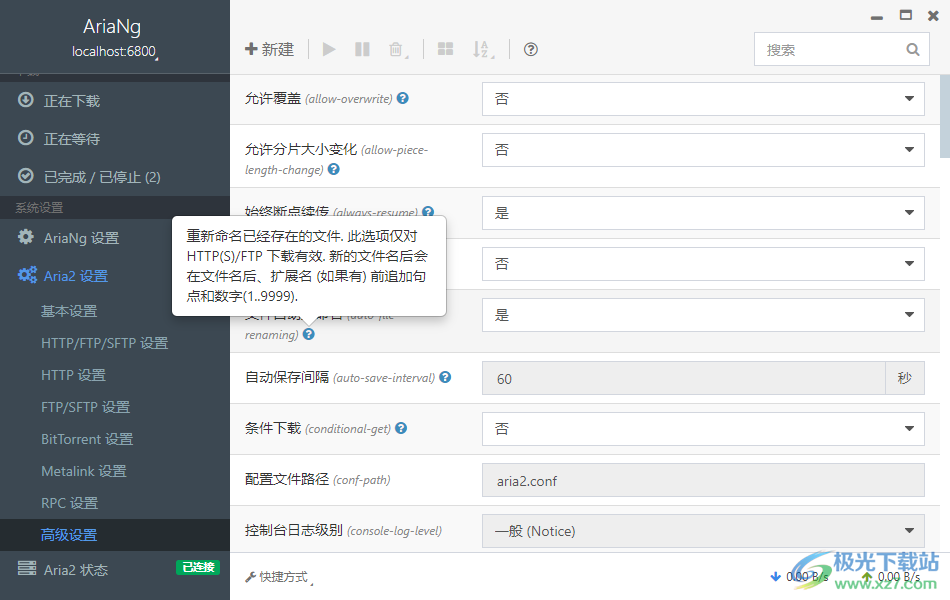This screenshot has height=600, width=950.
Task: Click the search magnifier icon
Action: pos(913,50)
